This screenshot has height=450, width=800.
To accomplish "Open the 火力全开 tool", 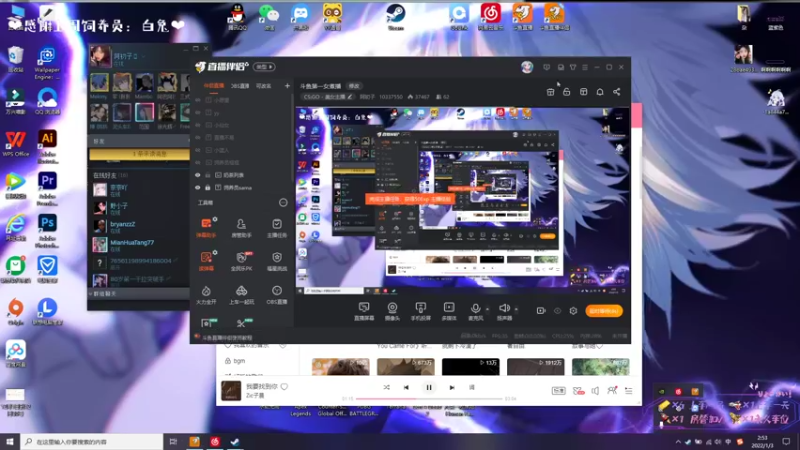I will click(x=206, y=294).
